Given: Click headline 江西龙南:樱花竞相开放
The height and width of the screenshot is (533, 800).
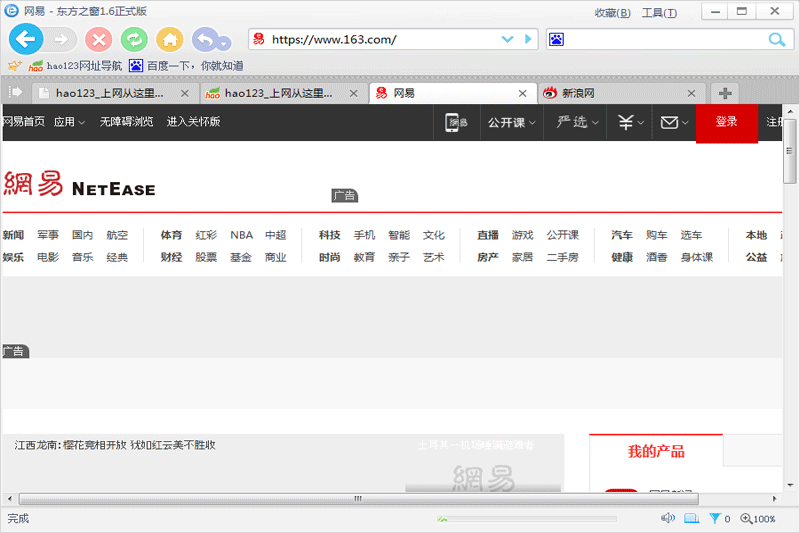Looking at the screenshot, I should [x=115, y=445].
